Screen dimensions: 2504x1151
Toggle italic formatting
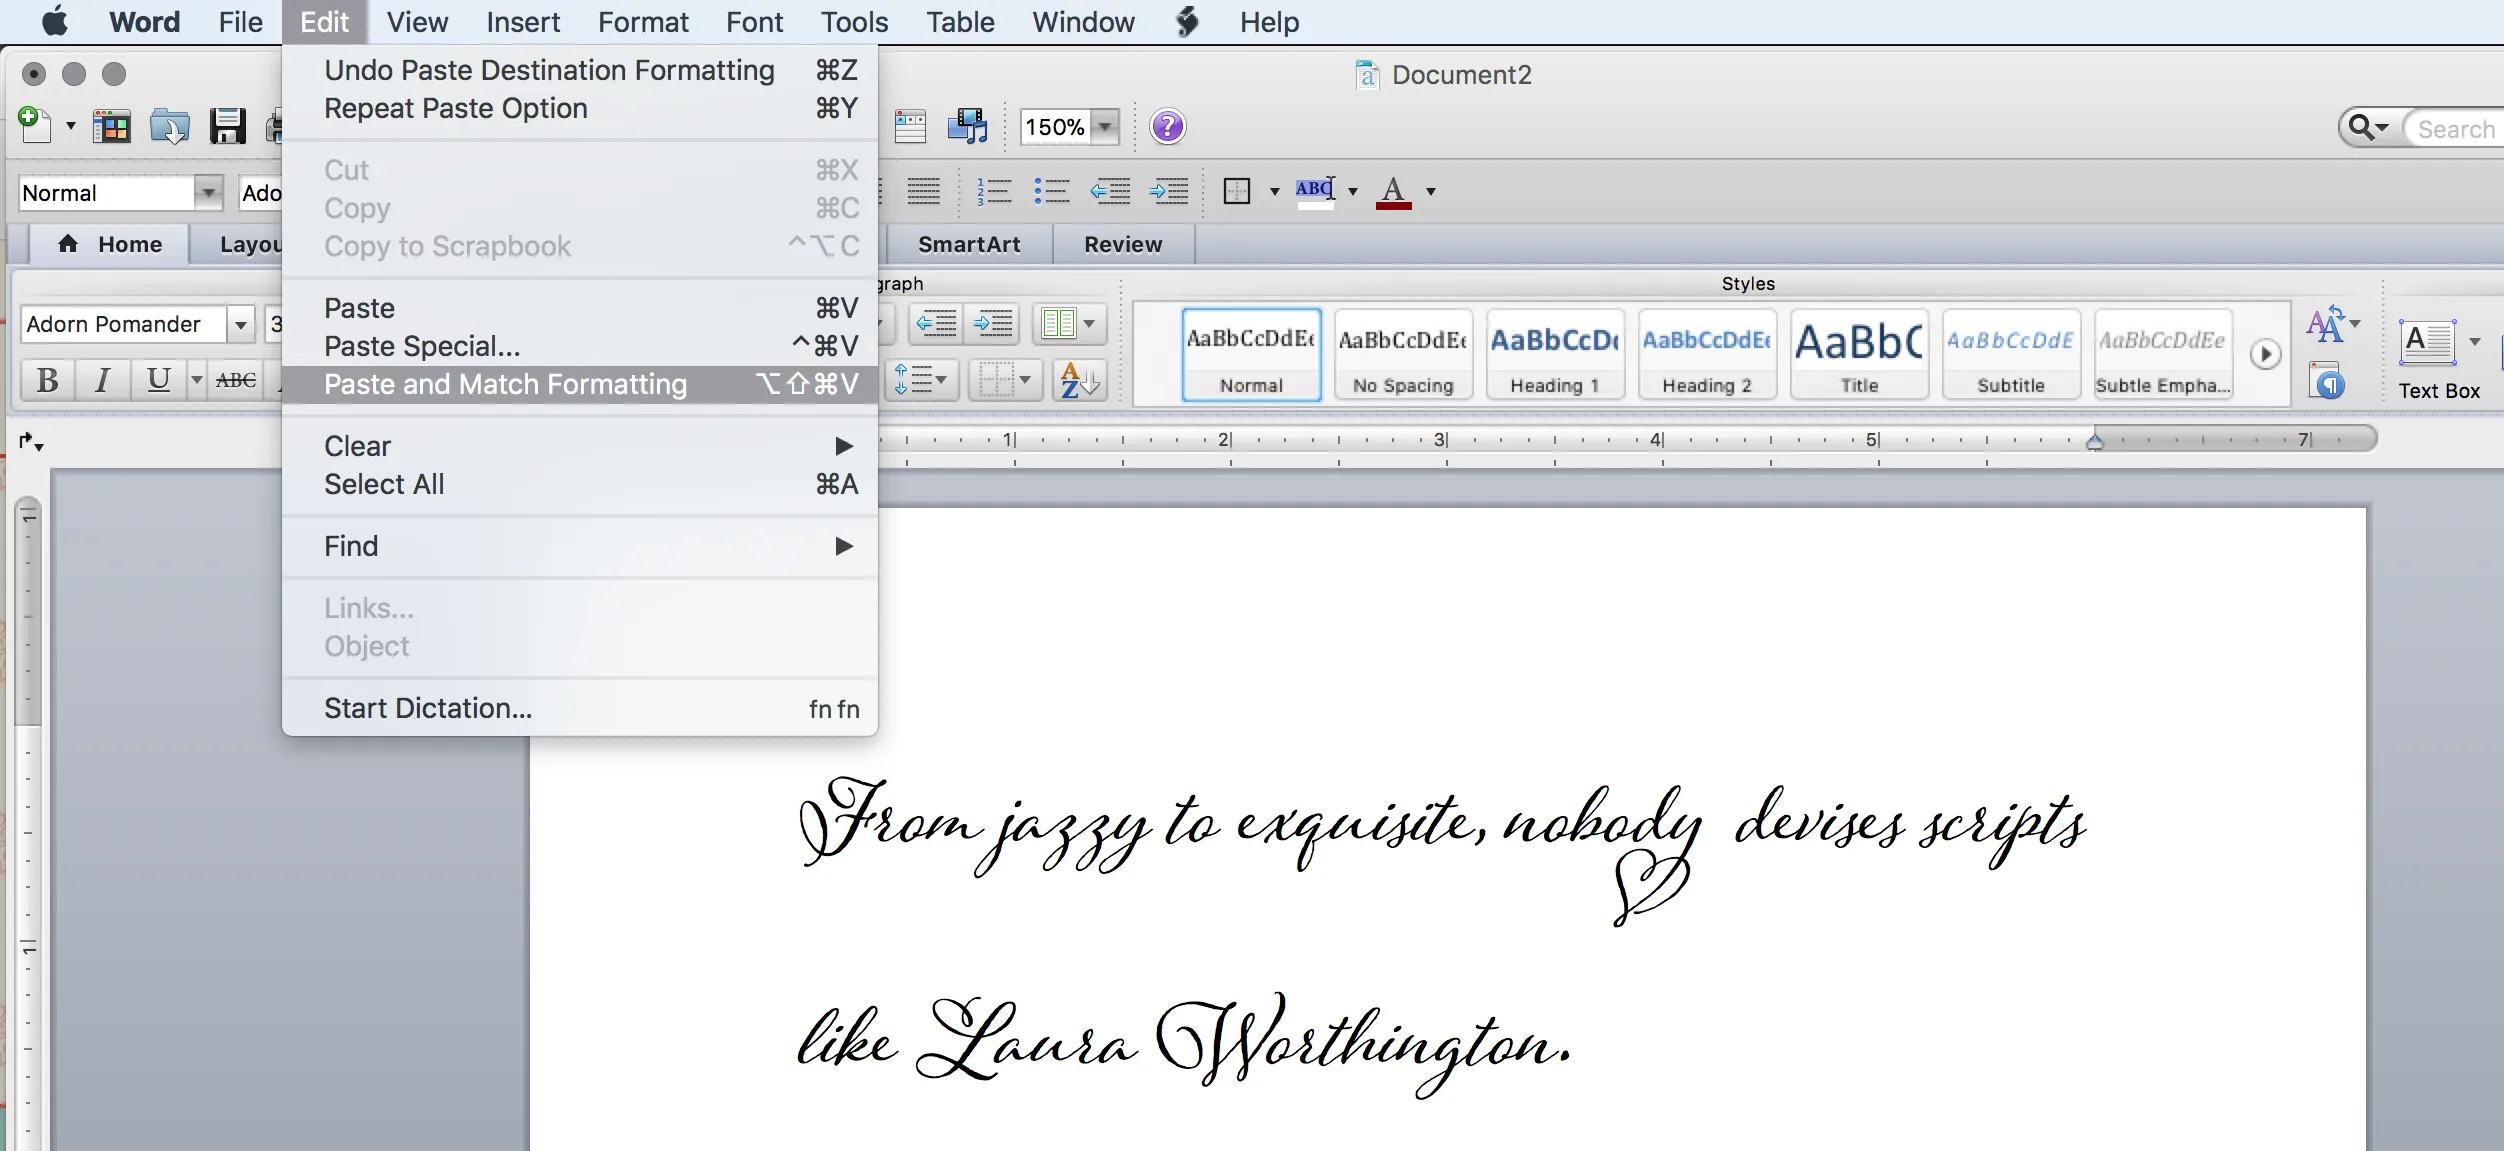coord(102,380)
